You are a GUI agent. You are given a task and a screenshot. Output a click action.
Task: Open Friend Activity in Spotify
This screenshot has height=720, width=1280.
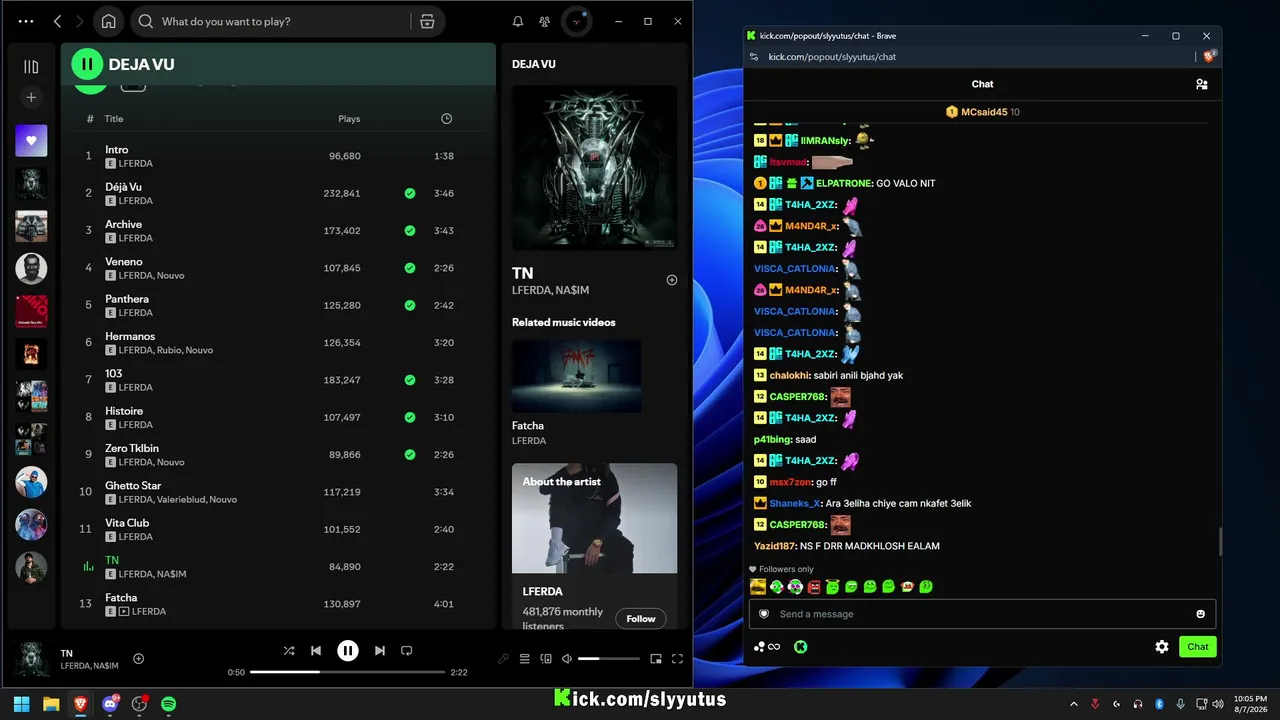[545, 21]
